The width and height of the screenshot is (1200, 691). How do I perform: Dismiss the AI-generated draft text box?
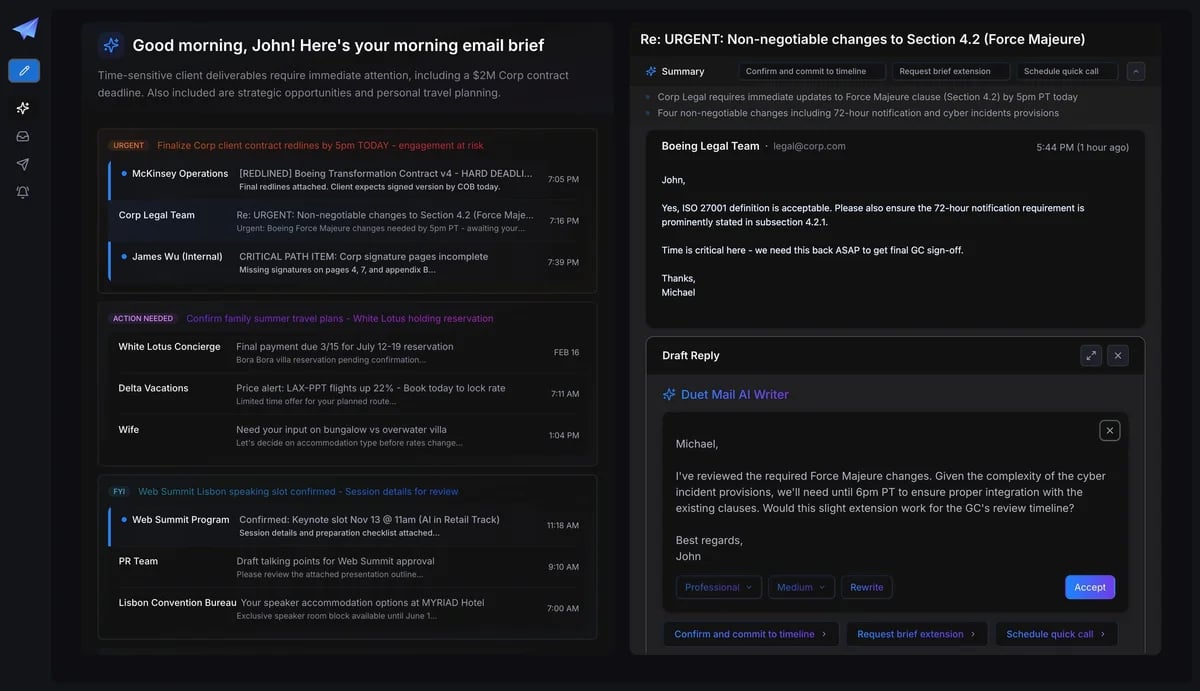click(1110, 430)
